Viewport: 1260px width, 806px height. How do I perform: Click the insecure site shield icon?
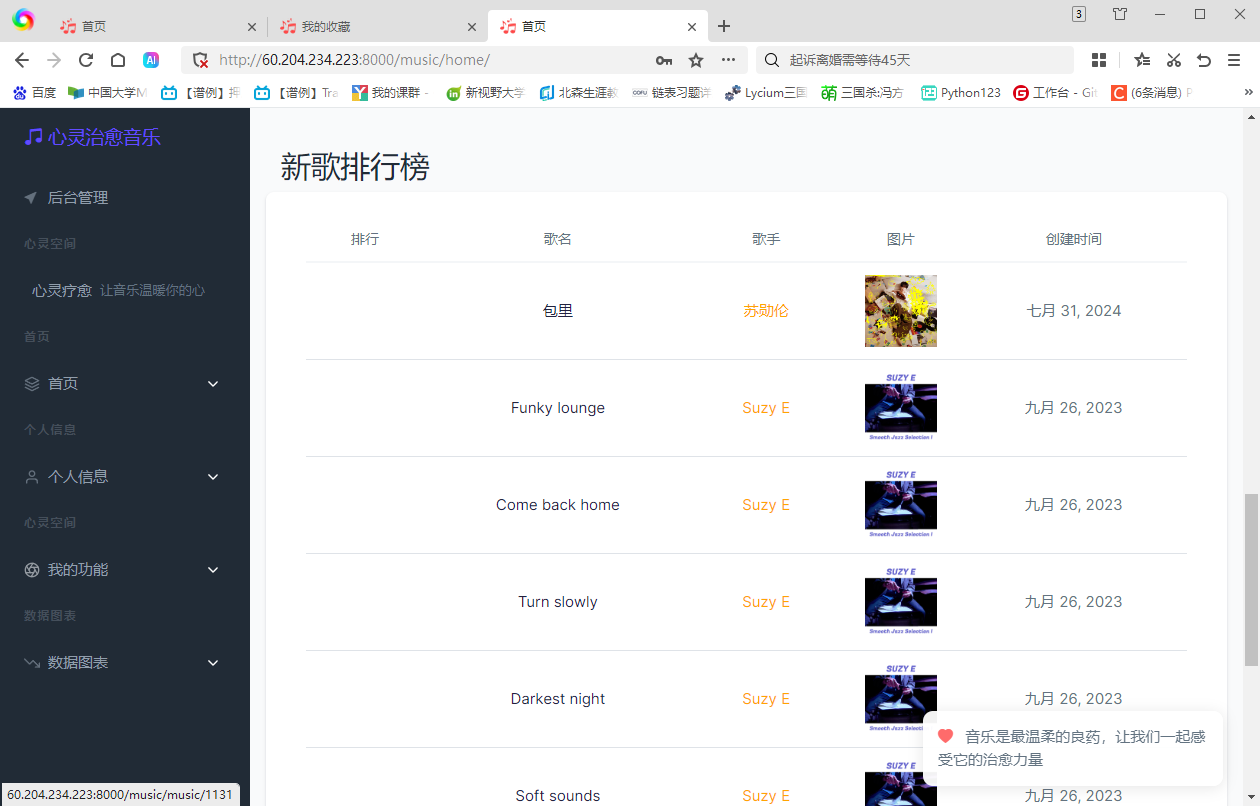point(200,60)
